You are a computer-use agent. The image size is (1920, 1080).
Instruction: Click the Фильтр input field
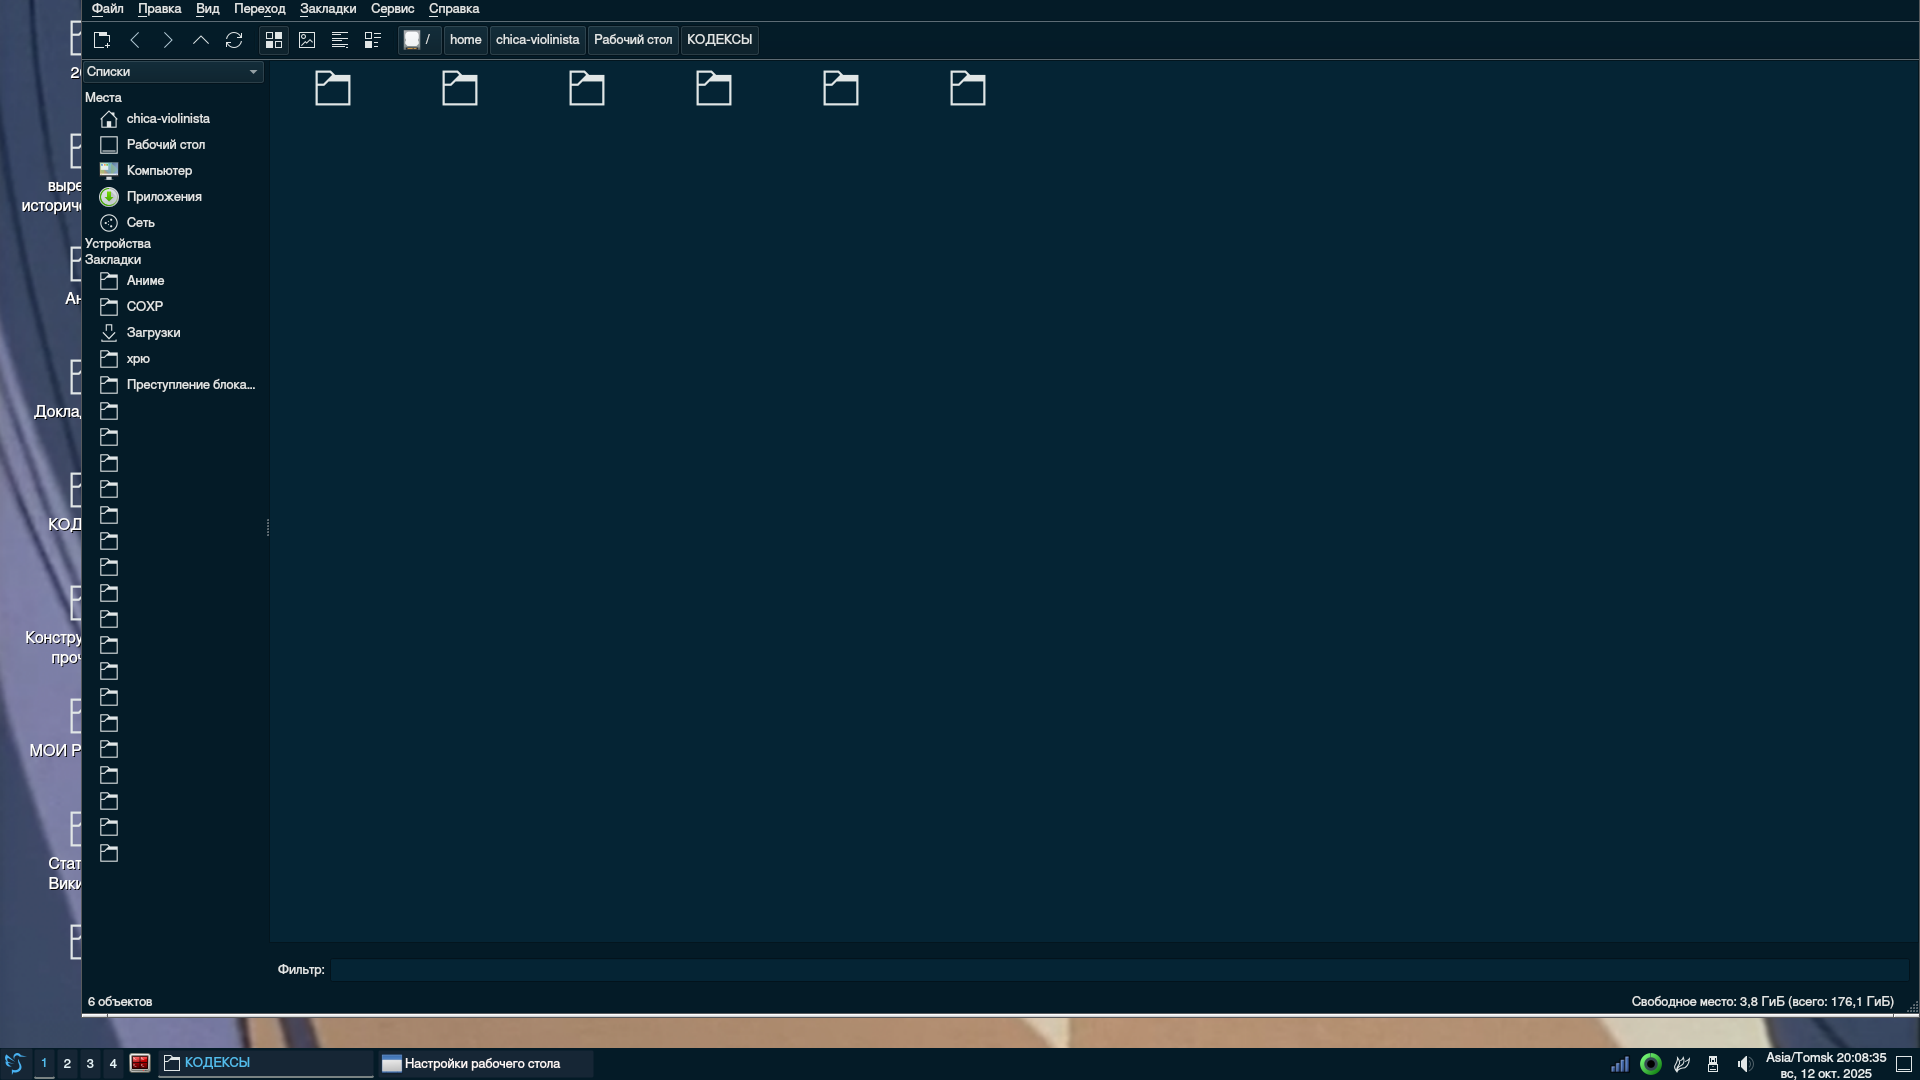[1118, 970]
